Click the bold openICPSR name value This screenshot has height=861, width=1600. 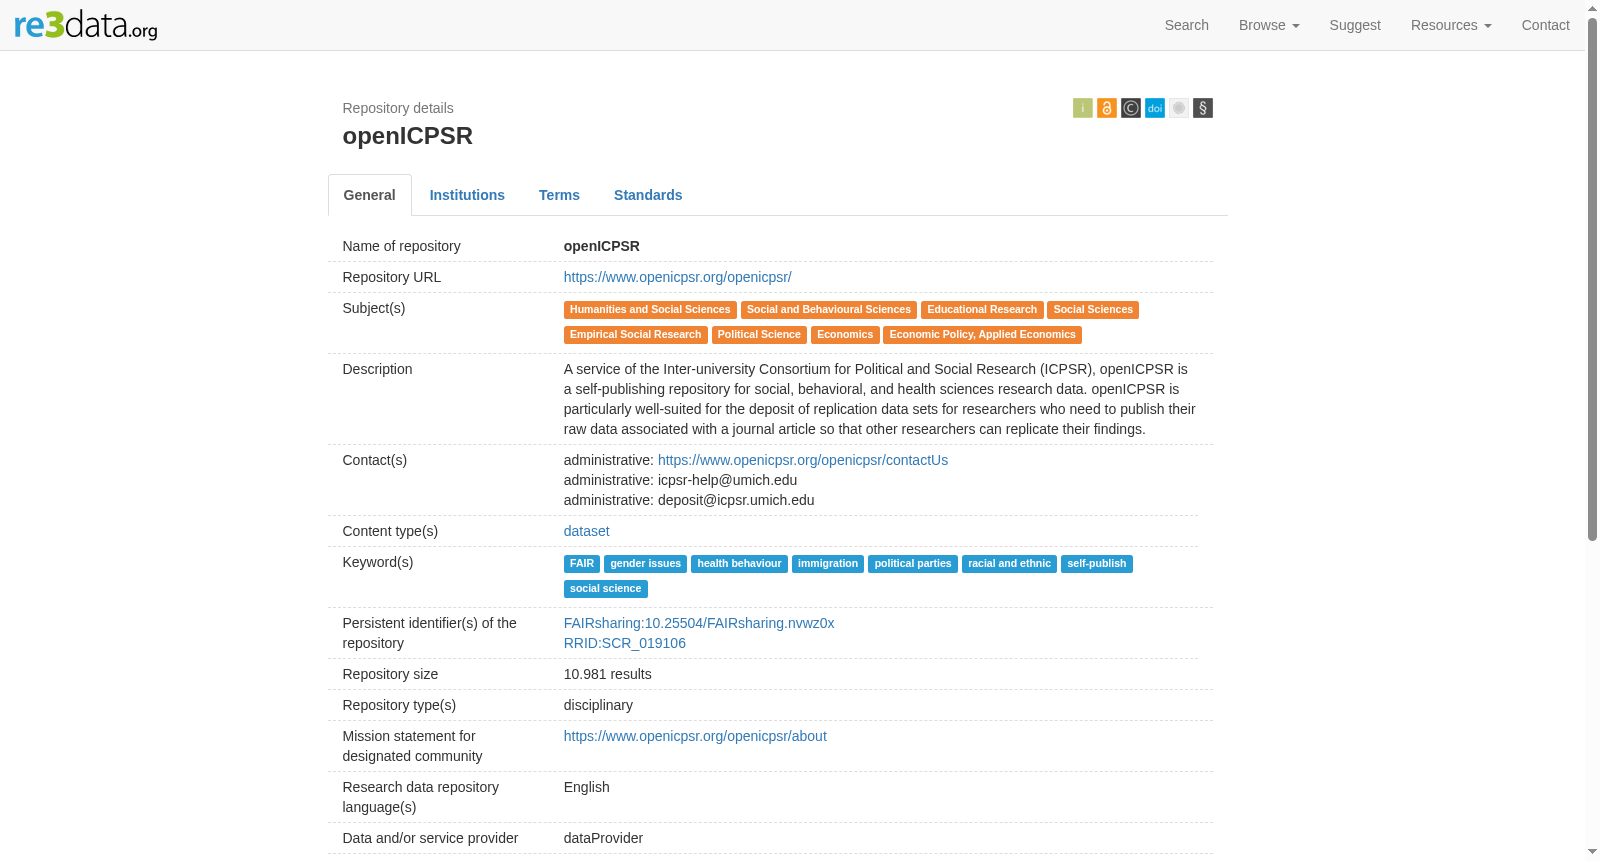tap(602, 246)
